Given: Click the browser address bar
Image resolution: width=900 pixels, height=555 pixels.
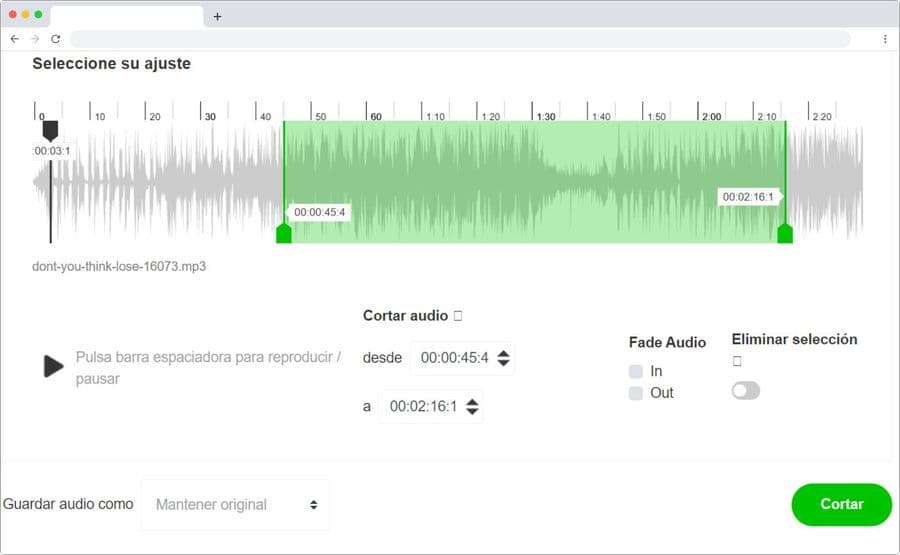Looking at the screenshot, I should pyautogui.click(x=460, y=38).
